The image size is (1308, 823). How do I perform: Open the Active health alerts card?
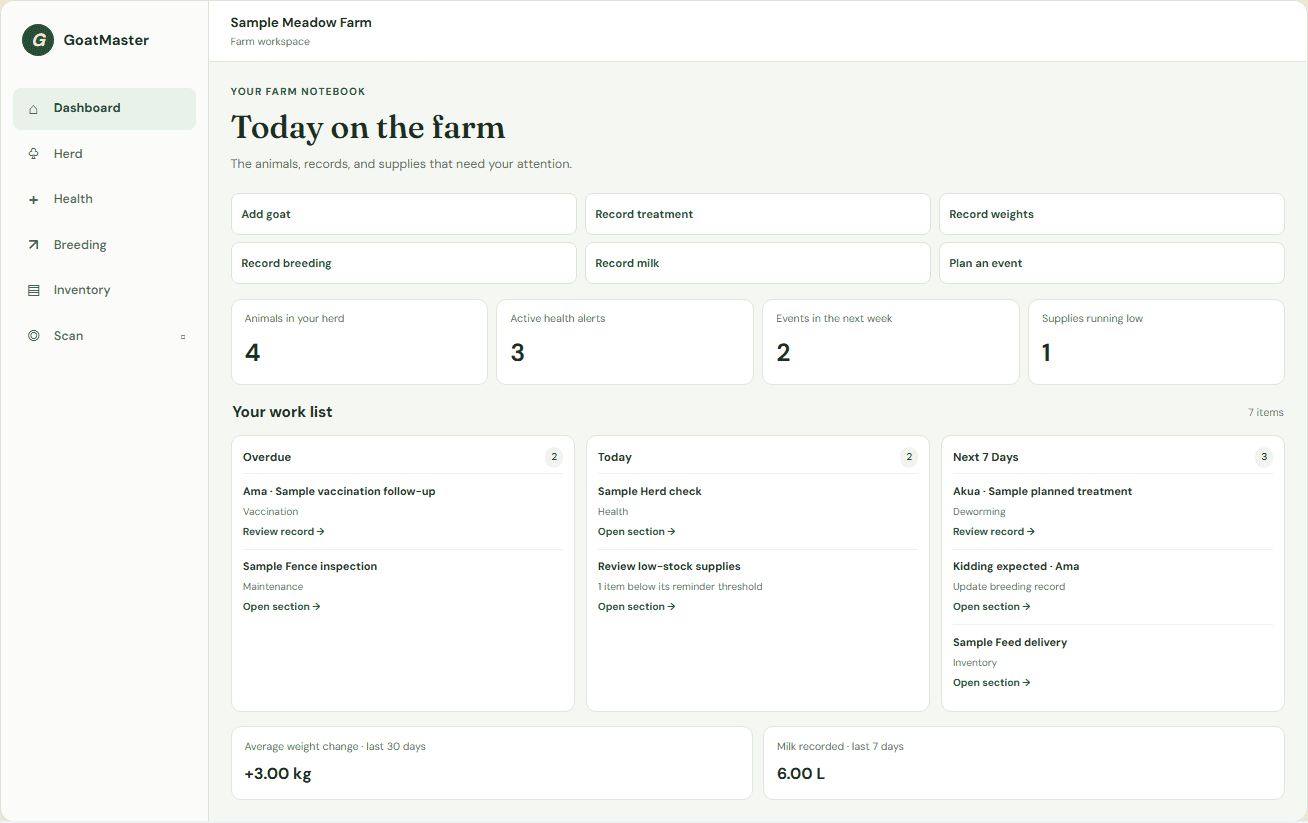pos(625,342)
